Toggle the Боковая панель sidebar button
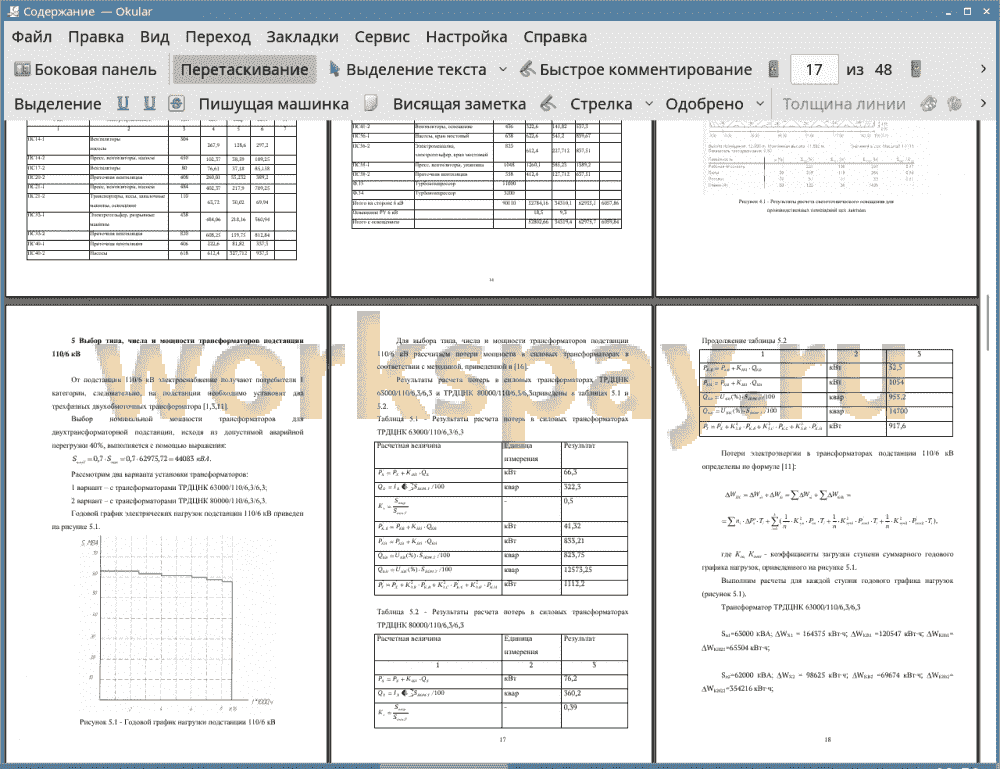1000x769 pixels. click(85, 70)
